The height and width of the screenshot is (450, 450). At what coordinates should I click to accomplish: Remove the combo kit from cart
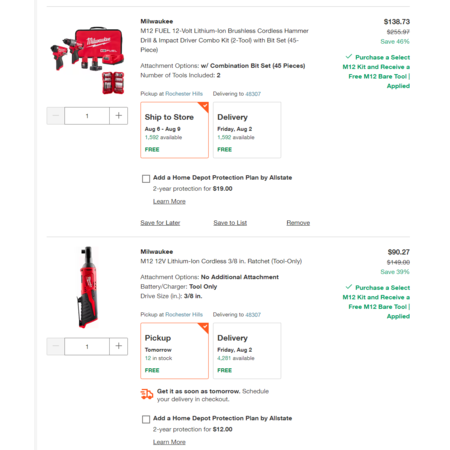click(298, 223)
